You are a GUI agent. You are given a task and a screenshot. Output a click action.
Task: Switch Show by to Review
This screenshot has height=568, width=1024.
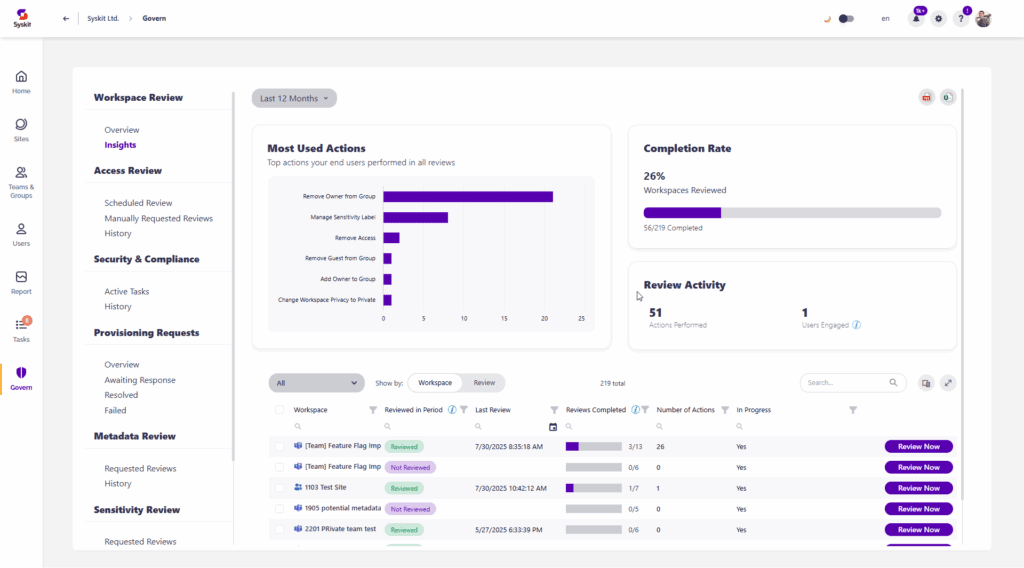pyautogui.click(x=484, y=383)
